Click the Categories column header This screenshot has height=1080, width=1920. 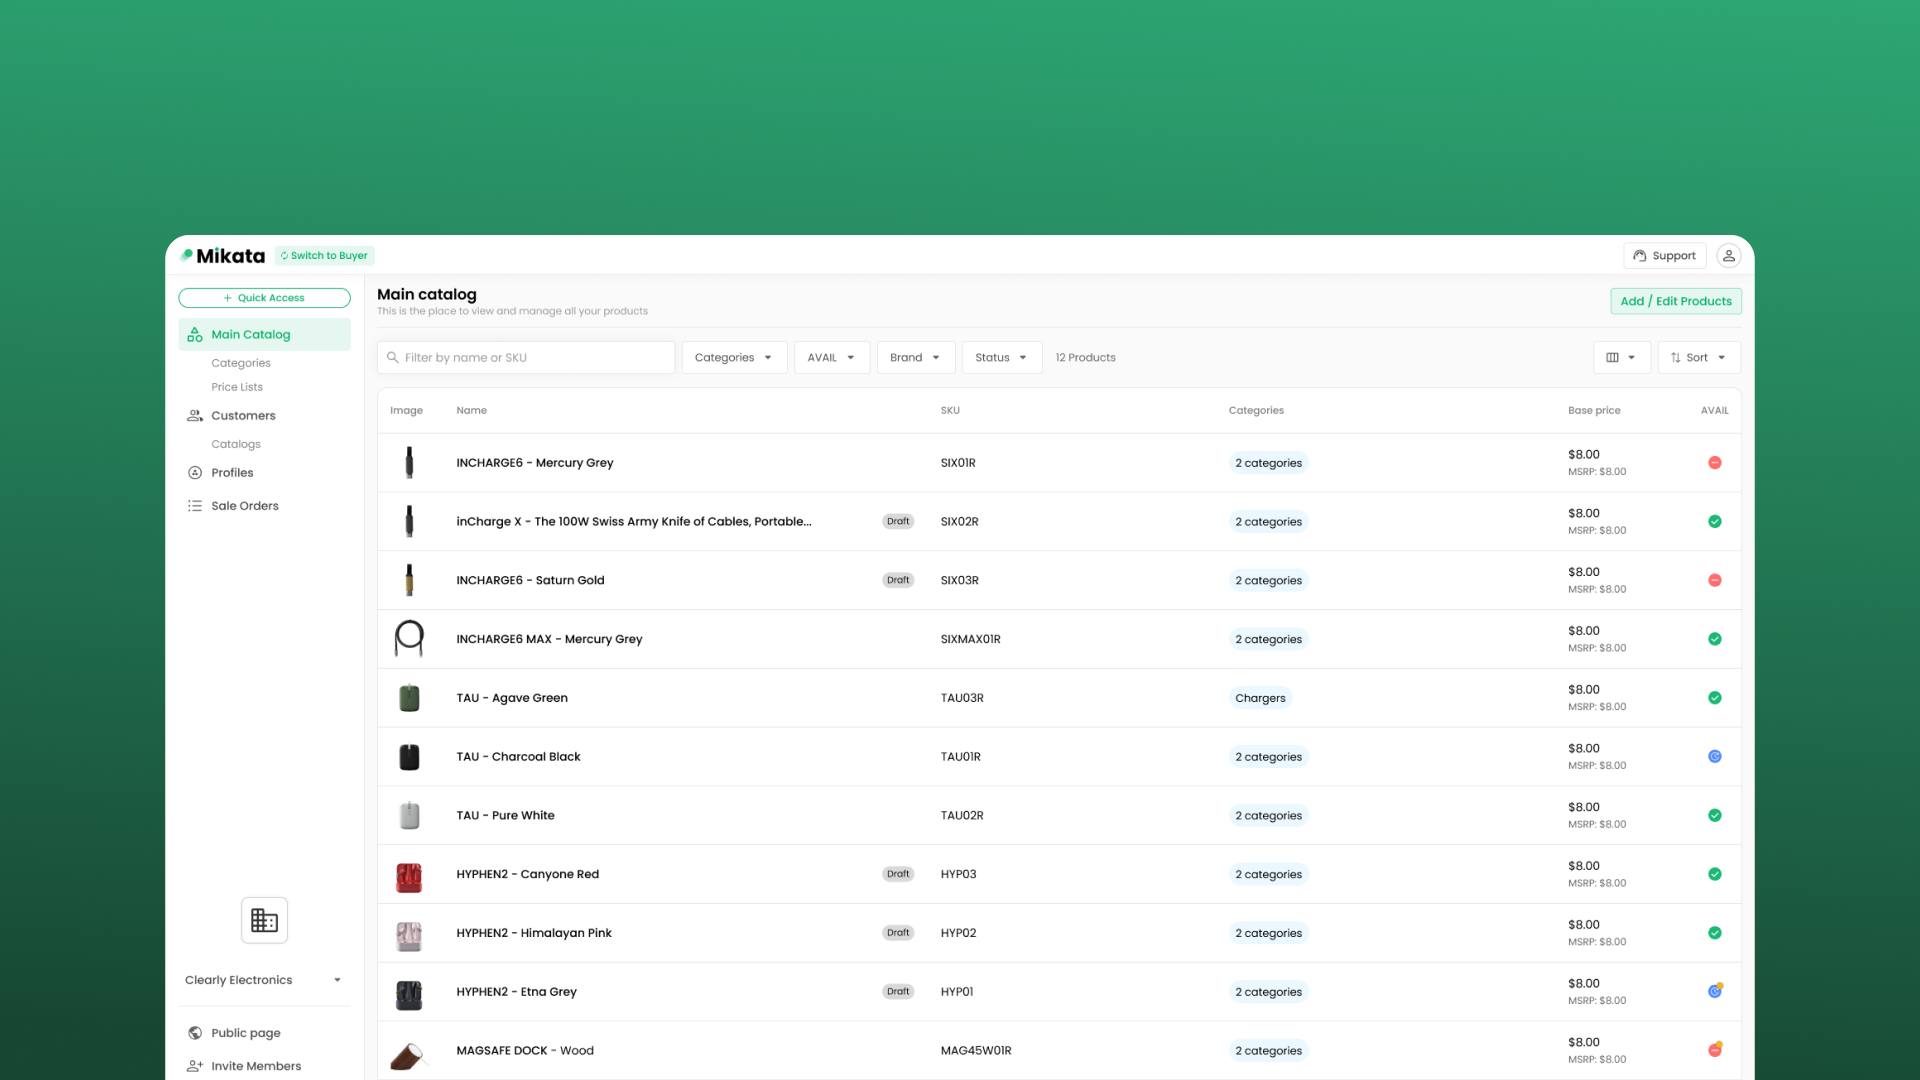coord(1256,411)
